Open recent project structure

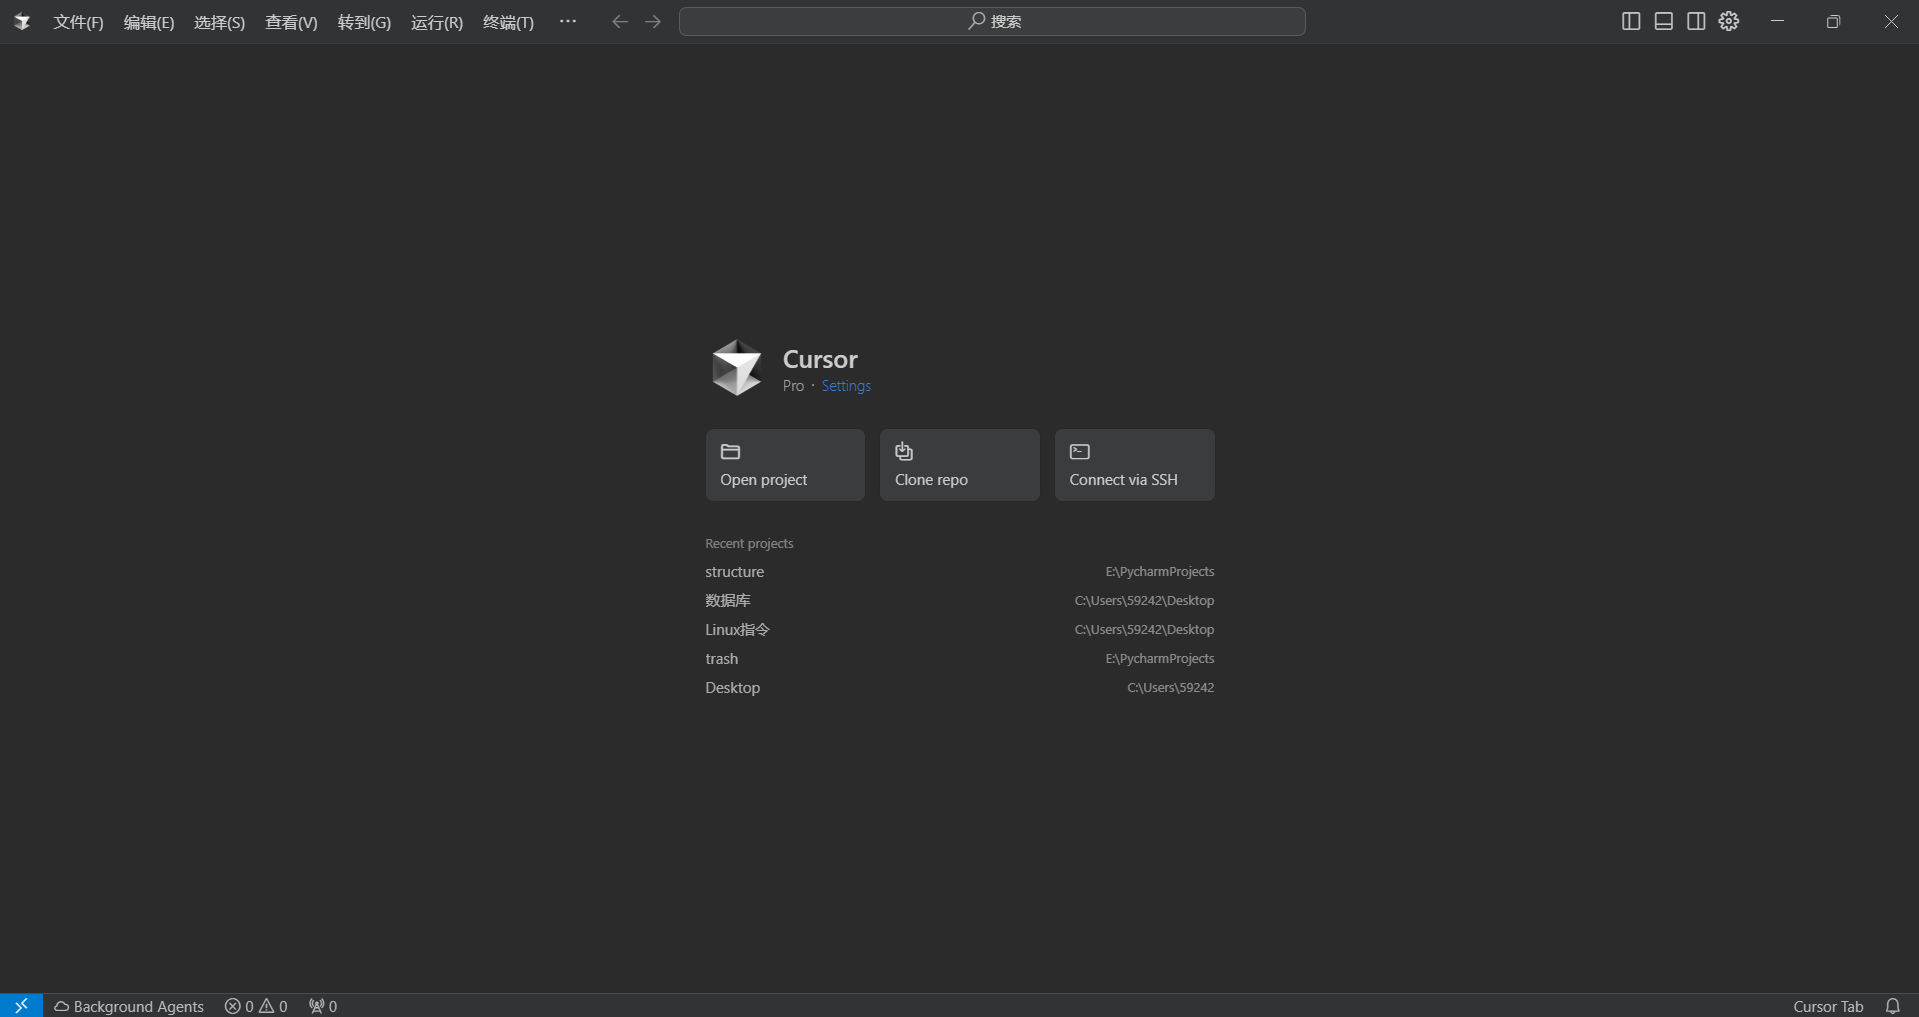pyautogui.click(x=960, y=572)
